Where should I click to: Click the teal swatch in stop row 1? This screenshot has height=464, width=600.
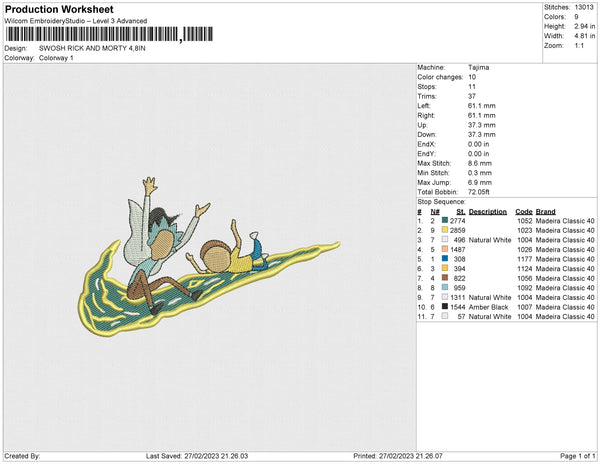click(x=445, y=221)
